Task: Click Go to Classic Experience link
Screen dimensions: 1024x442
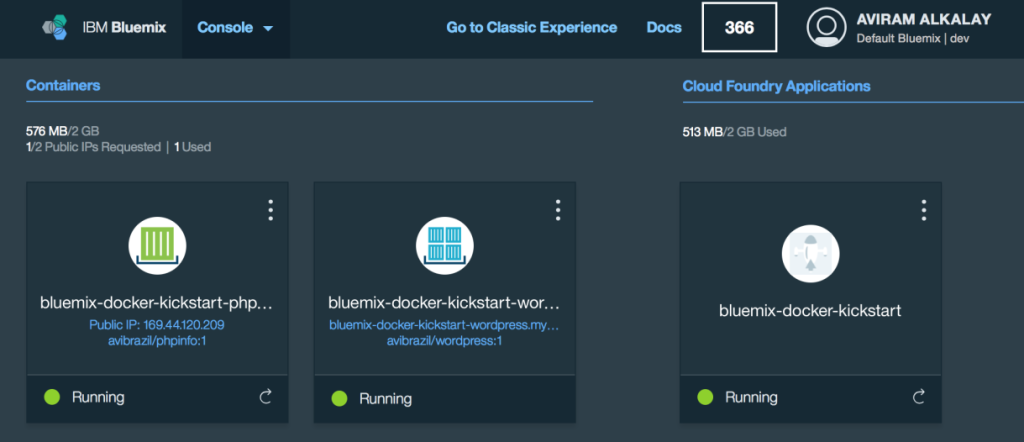Action: (x=531, y=28)
